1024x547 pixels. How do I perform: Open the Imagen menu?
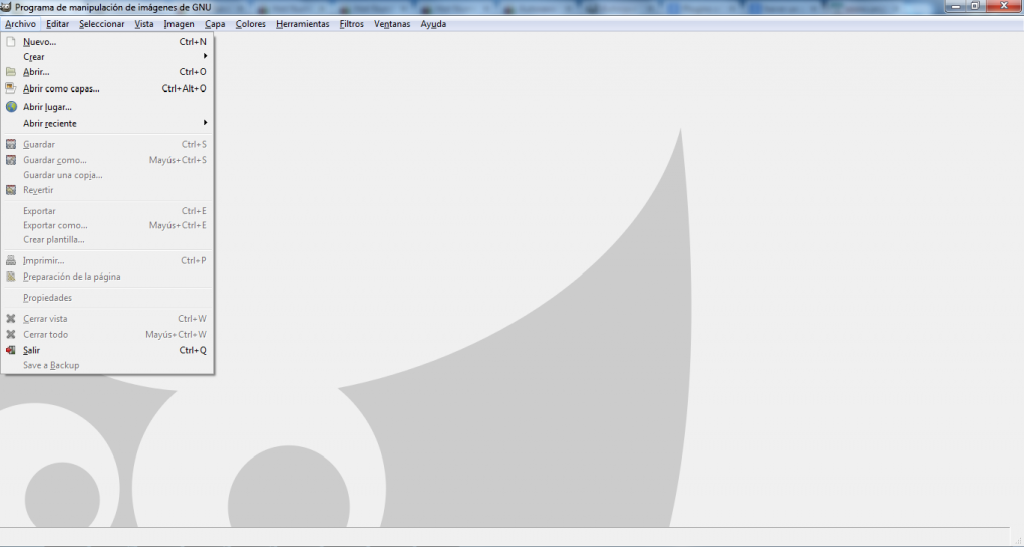tap(179, 24)
